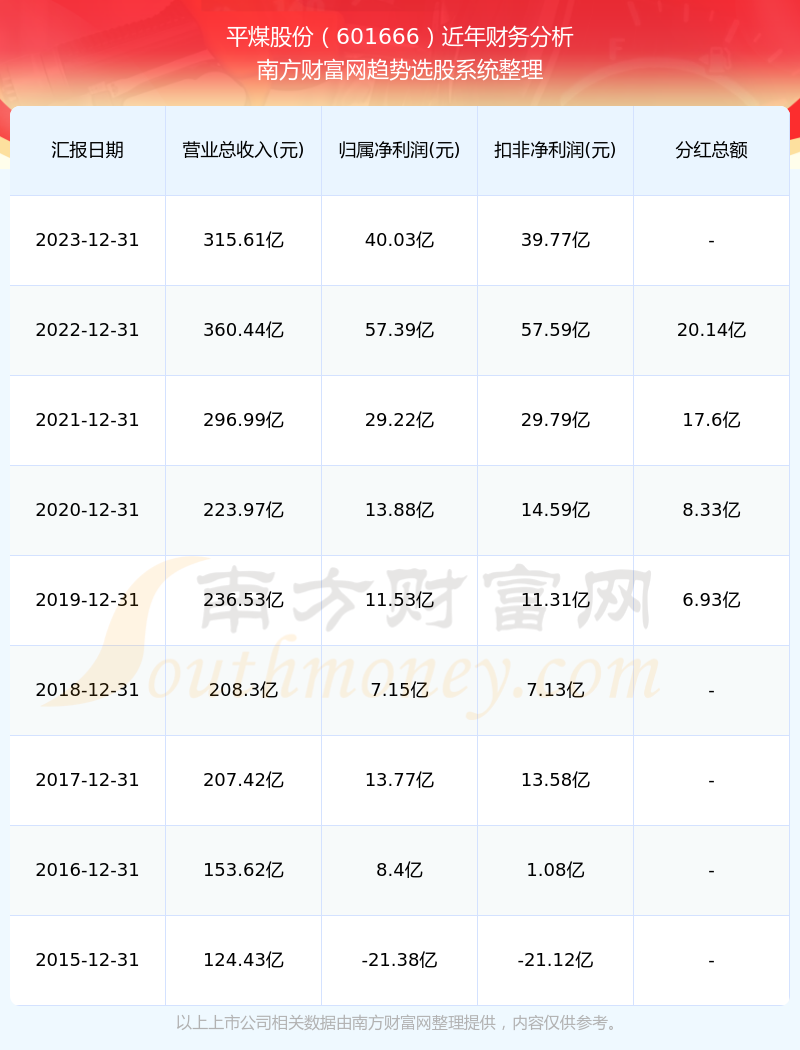Image resolution: width=800 pixels, height=1050 pixels.
Task: Click adjusted profit value 14.59亿
Action: click(x=556, y=510)
